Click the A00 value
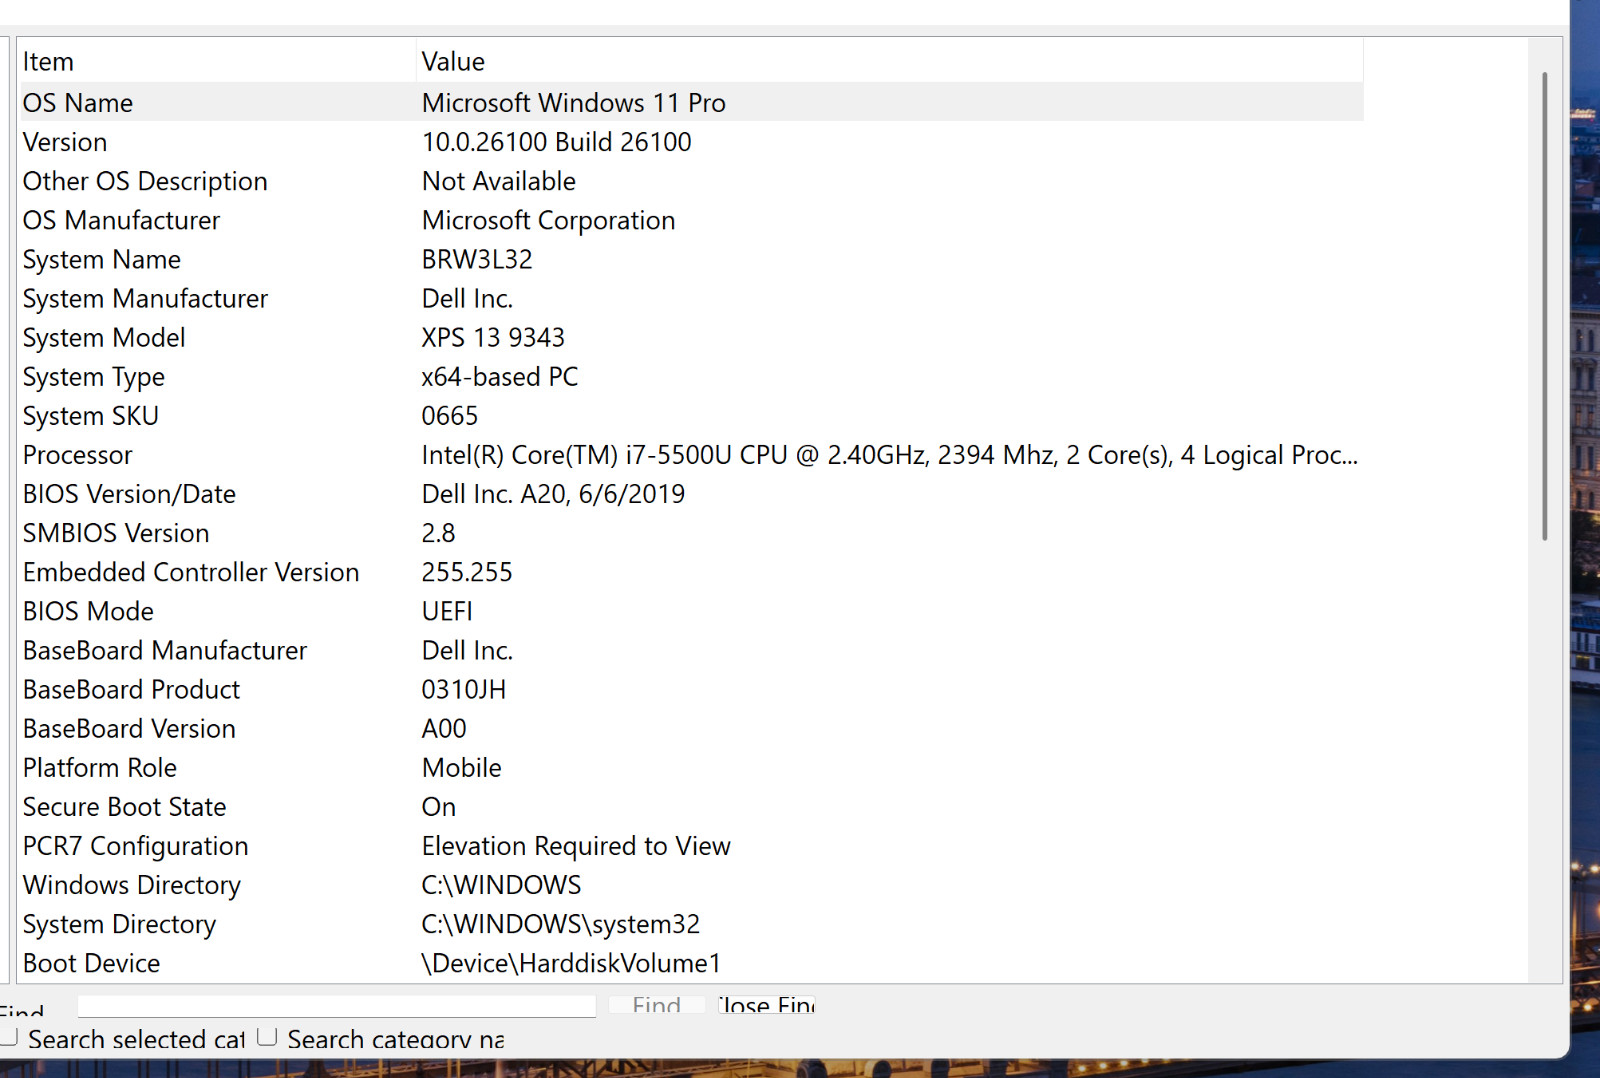 444,728
